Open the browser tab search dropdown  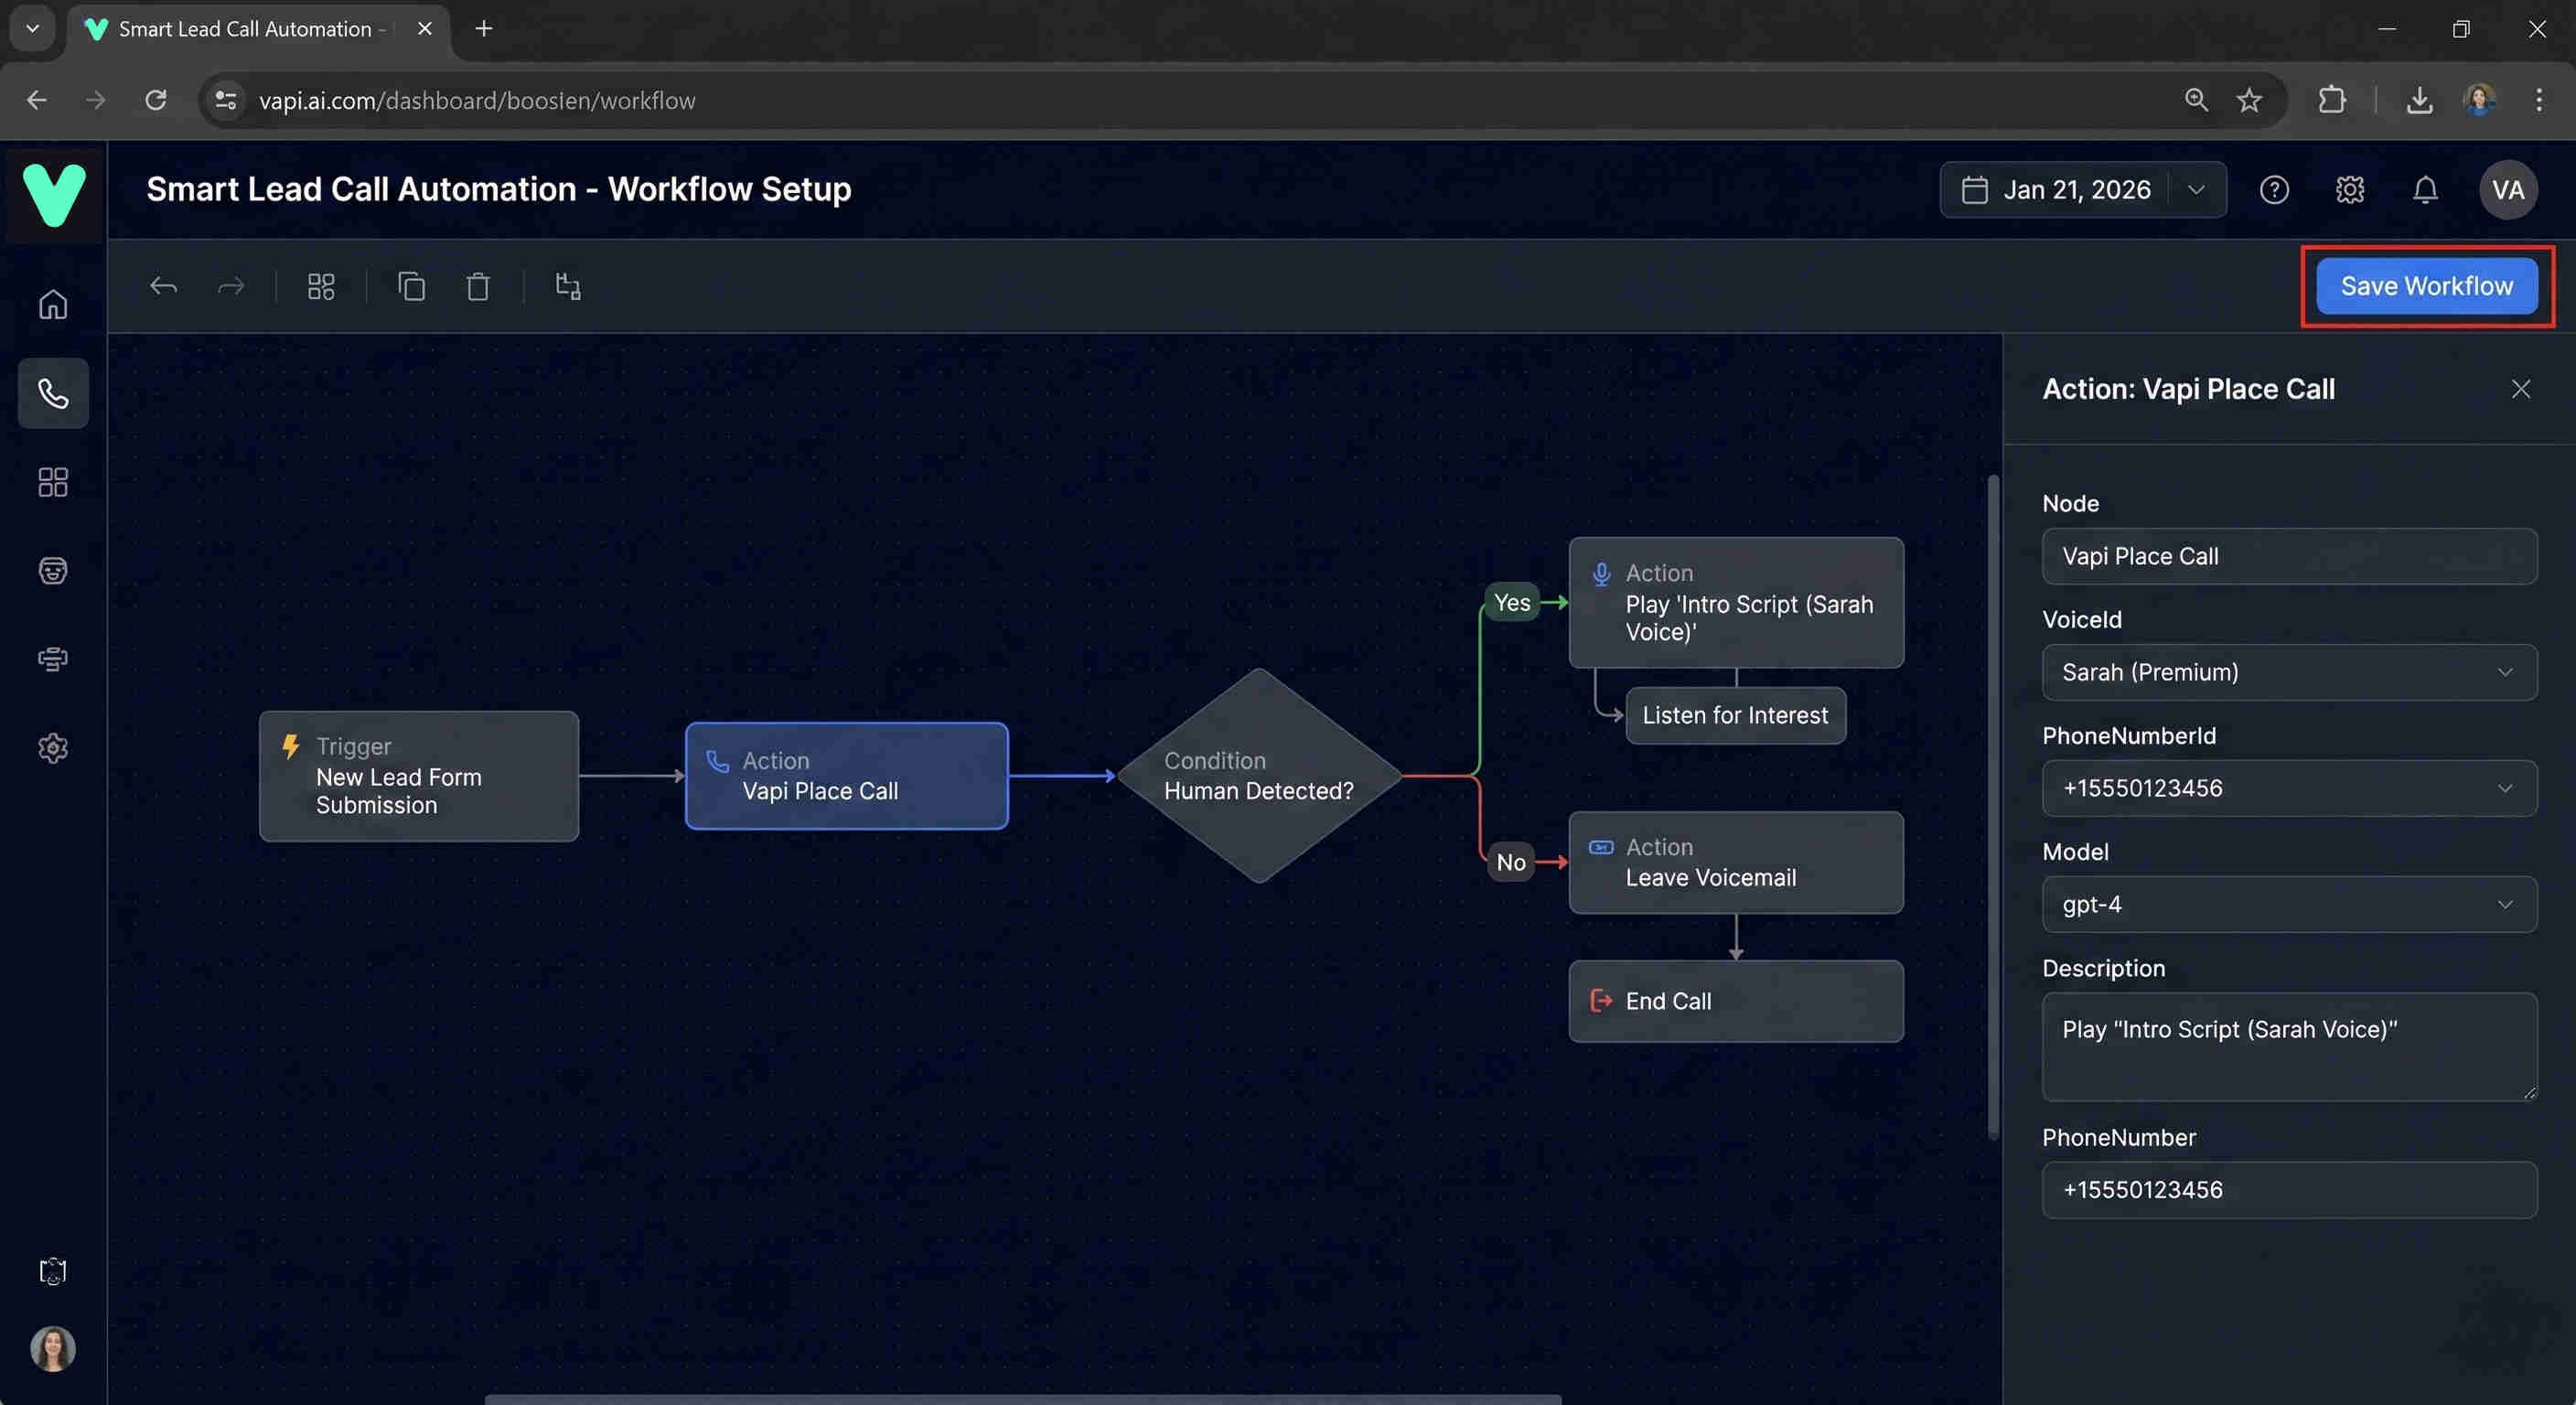pyautogui.click(x=32, y=29)
